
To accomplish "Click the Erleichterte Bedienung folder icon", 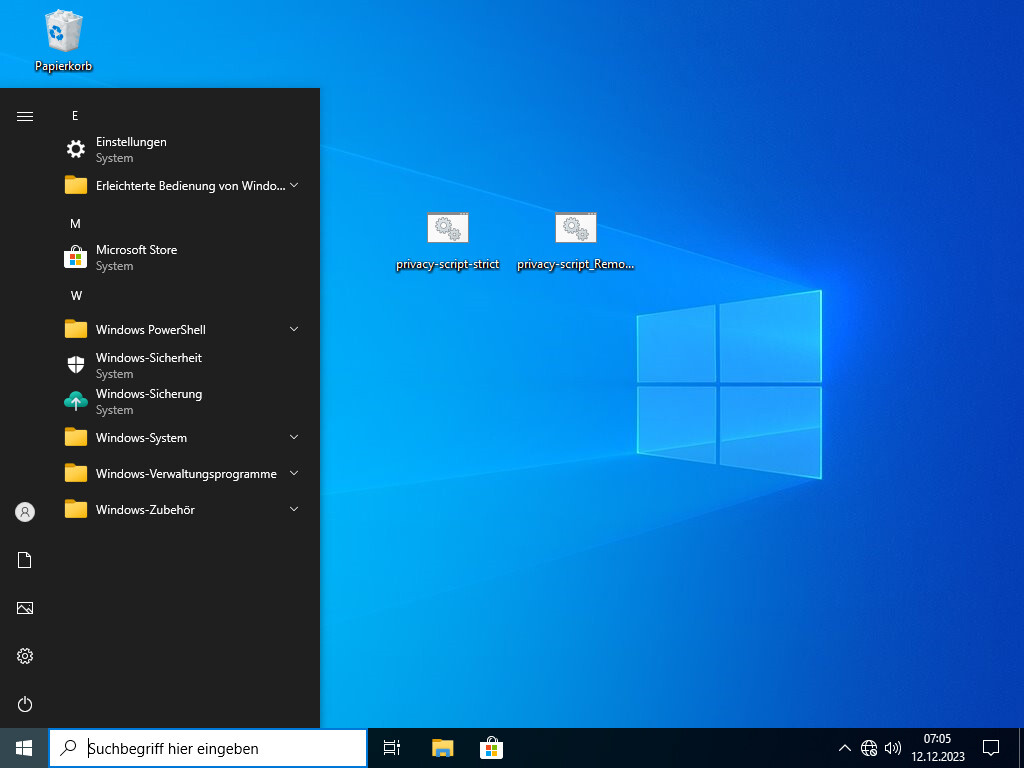I will tap(76, 185).
